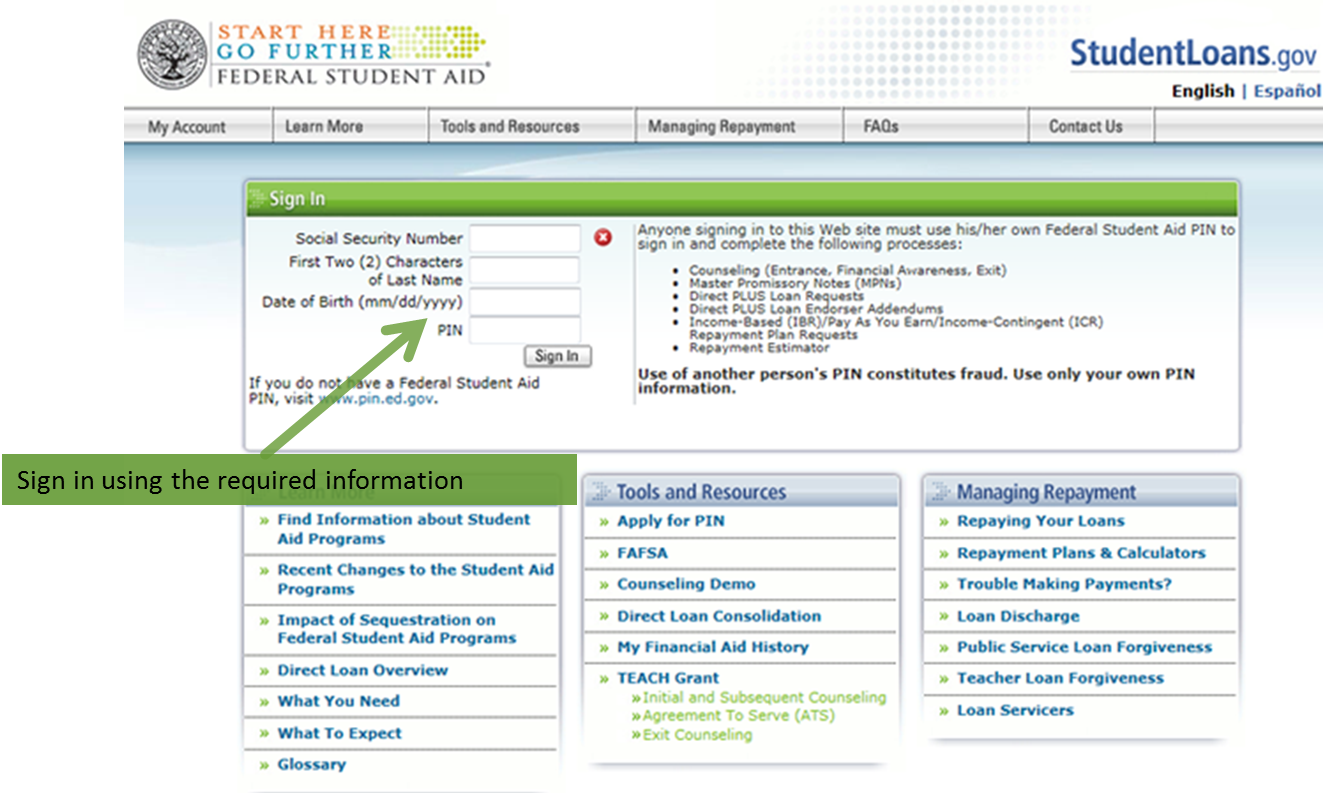Open Impact of Sequestration on Federal Student Aid
The height and width of the screenshot is (793, 1323).
tap(396, 629)
